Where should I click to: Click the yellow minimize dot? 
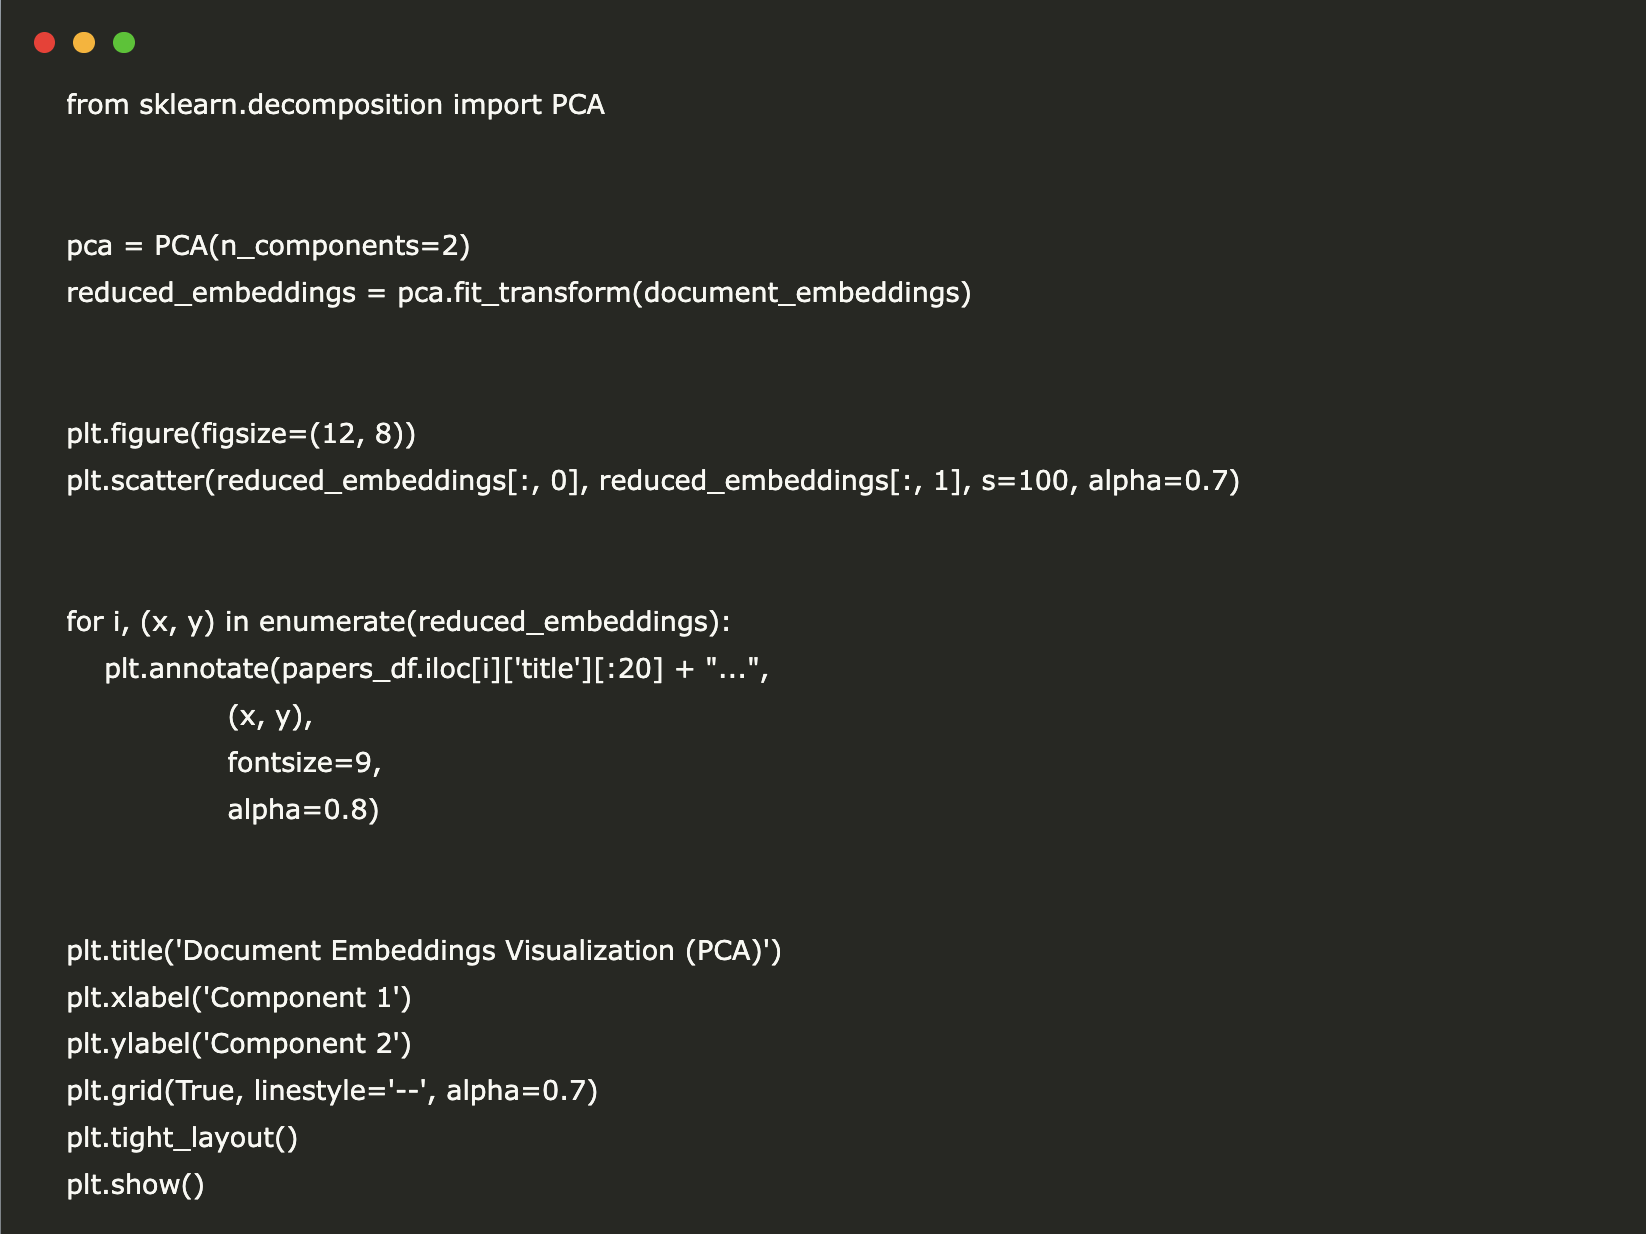pyautogui.click(x=84, y=42)
